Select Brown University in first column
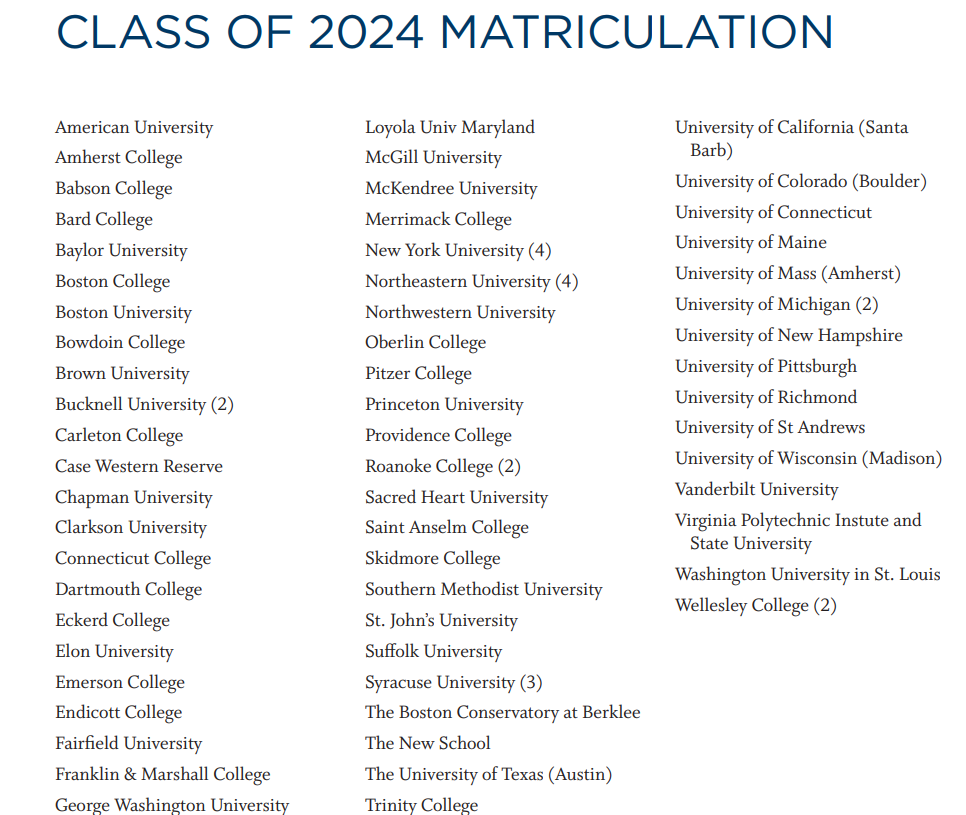966x815 pixels. pyautogui.click(x=123, y=374)
